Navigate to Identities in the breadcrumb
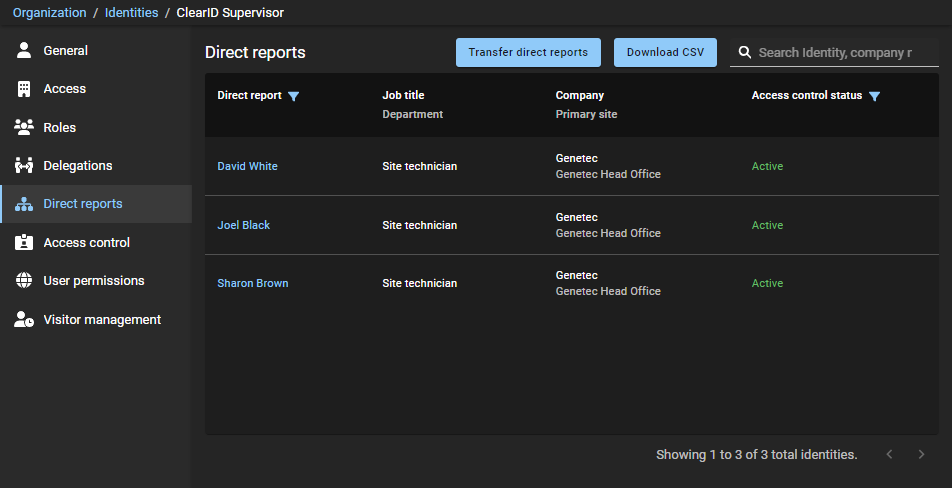 (131, 13)
